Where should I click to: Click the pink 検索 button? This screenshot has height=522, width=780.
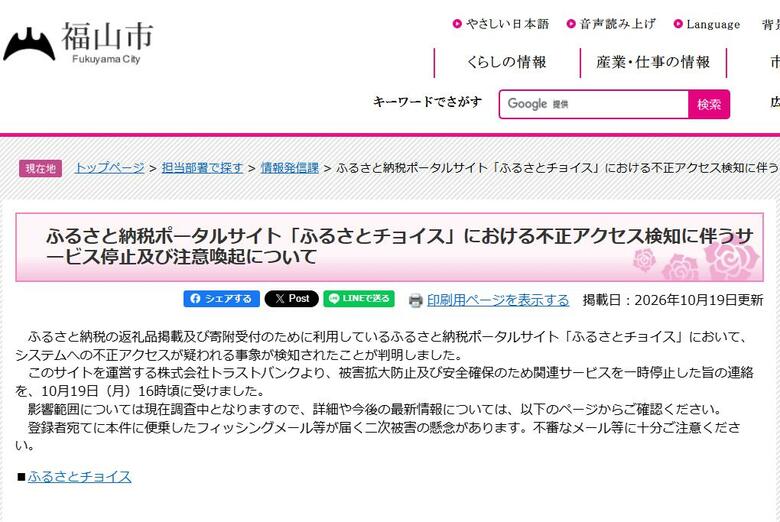point(709,104)
